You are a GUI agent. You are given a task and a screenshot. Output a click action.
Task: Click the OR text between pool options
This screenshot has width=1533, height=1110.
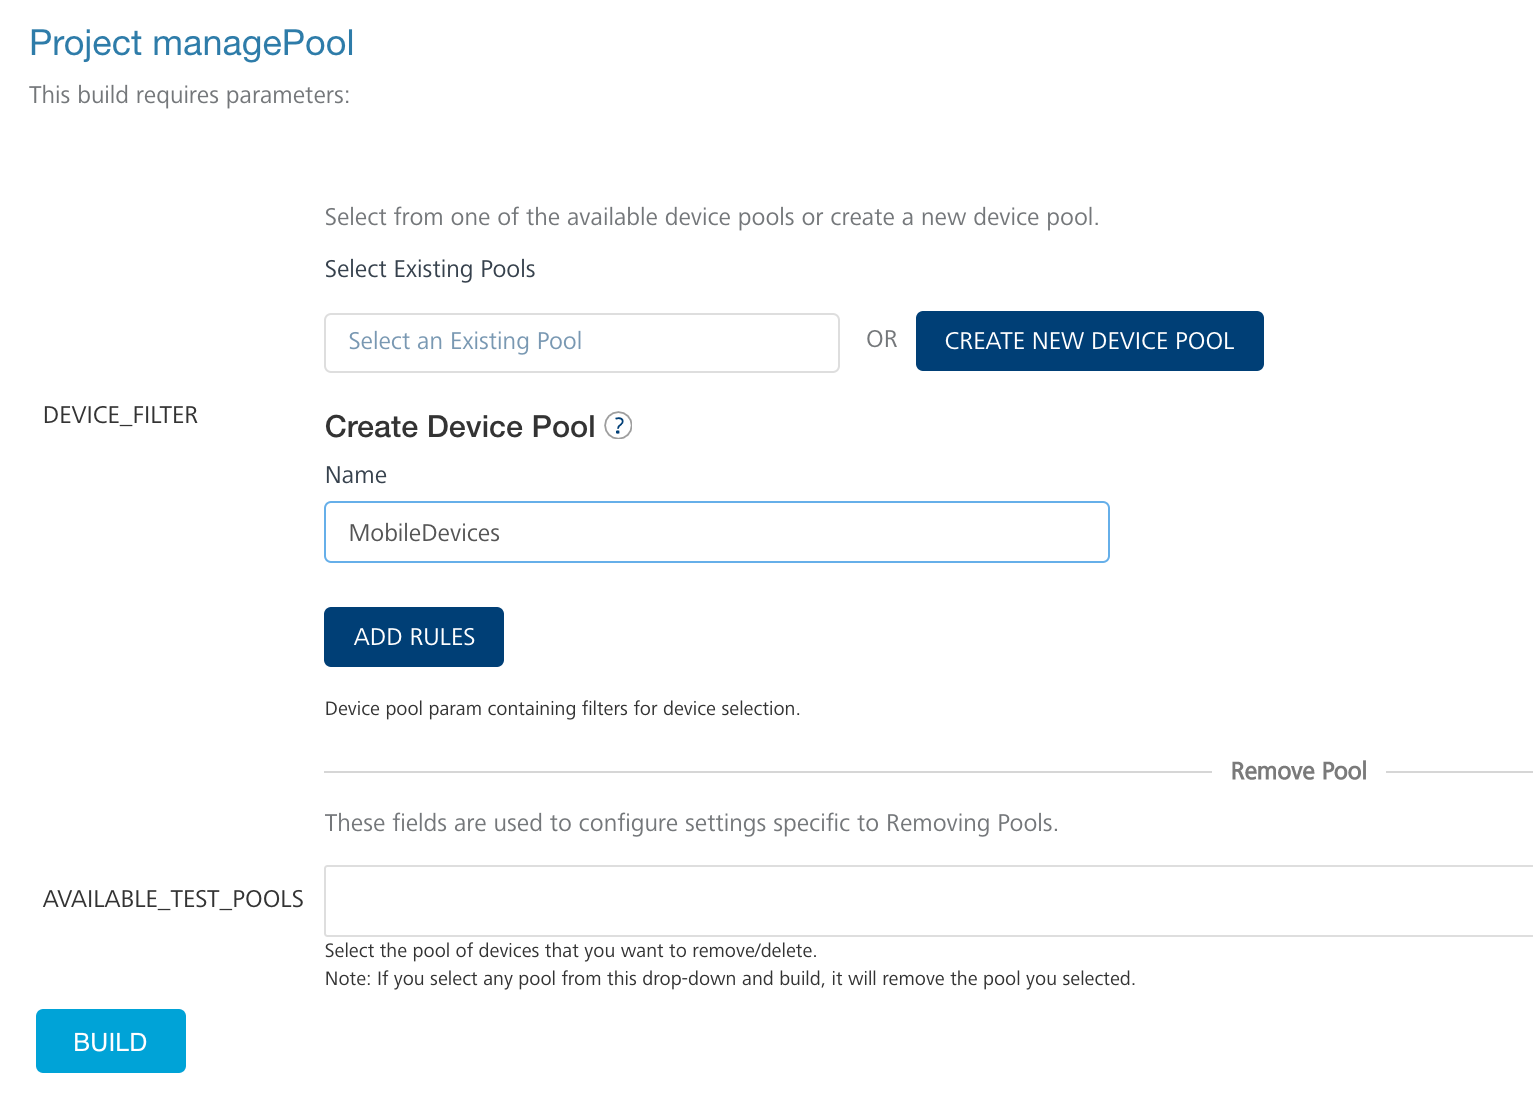881,340
